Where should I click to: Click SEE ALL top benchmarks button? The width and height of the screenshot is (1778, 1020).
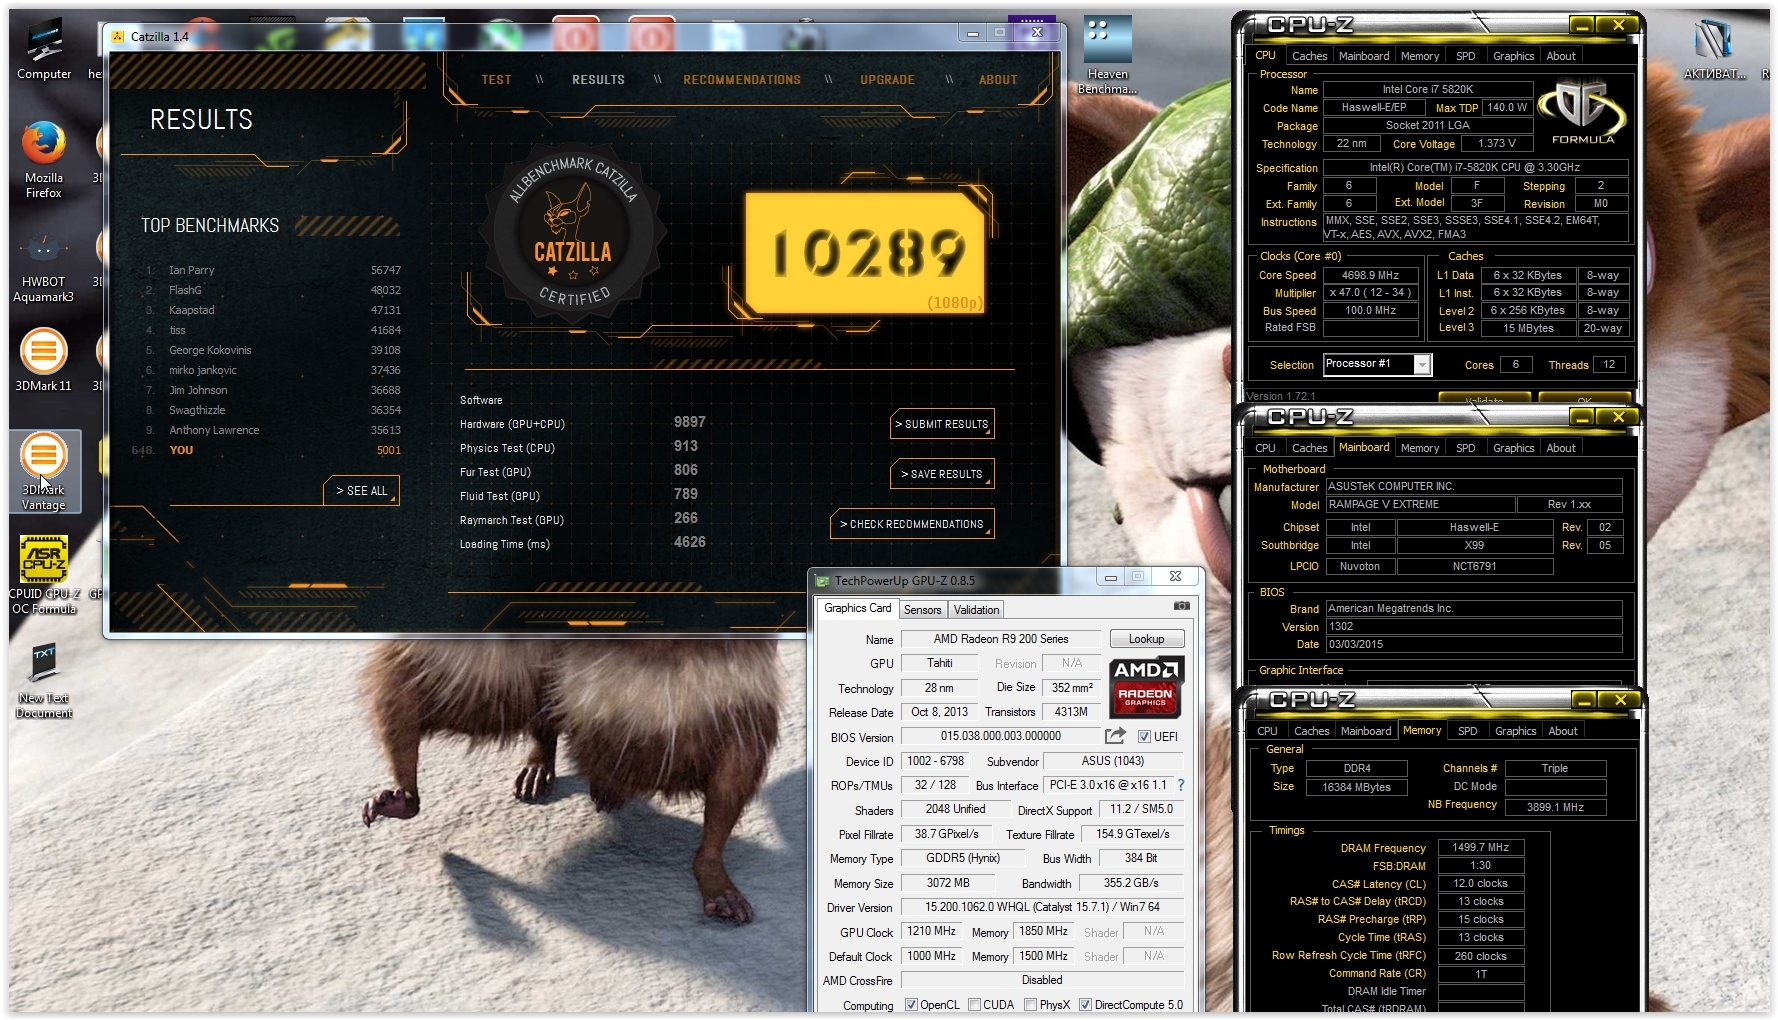361,491
